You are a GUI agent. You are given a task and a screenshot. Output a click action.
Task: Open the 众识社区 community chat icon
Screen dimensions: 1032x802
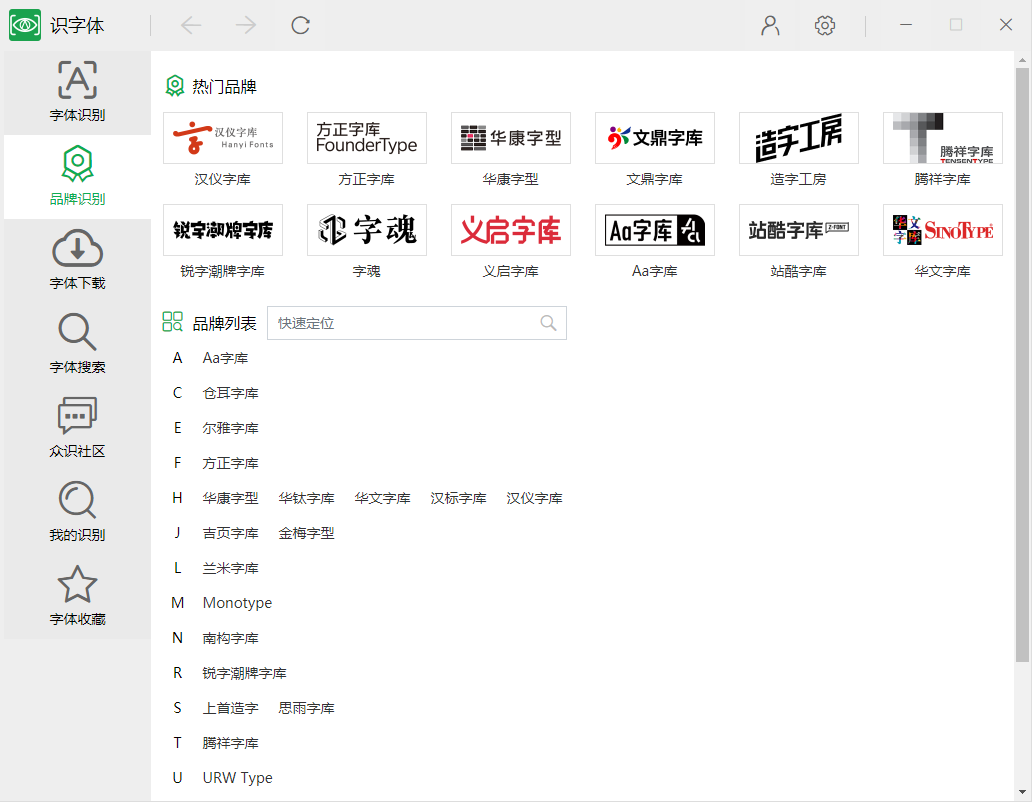coord(77,418)
